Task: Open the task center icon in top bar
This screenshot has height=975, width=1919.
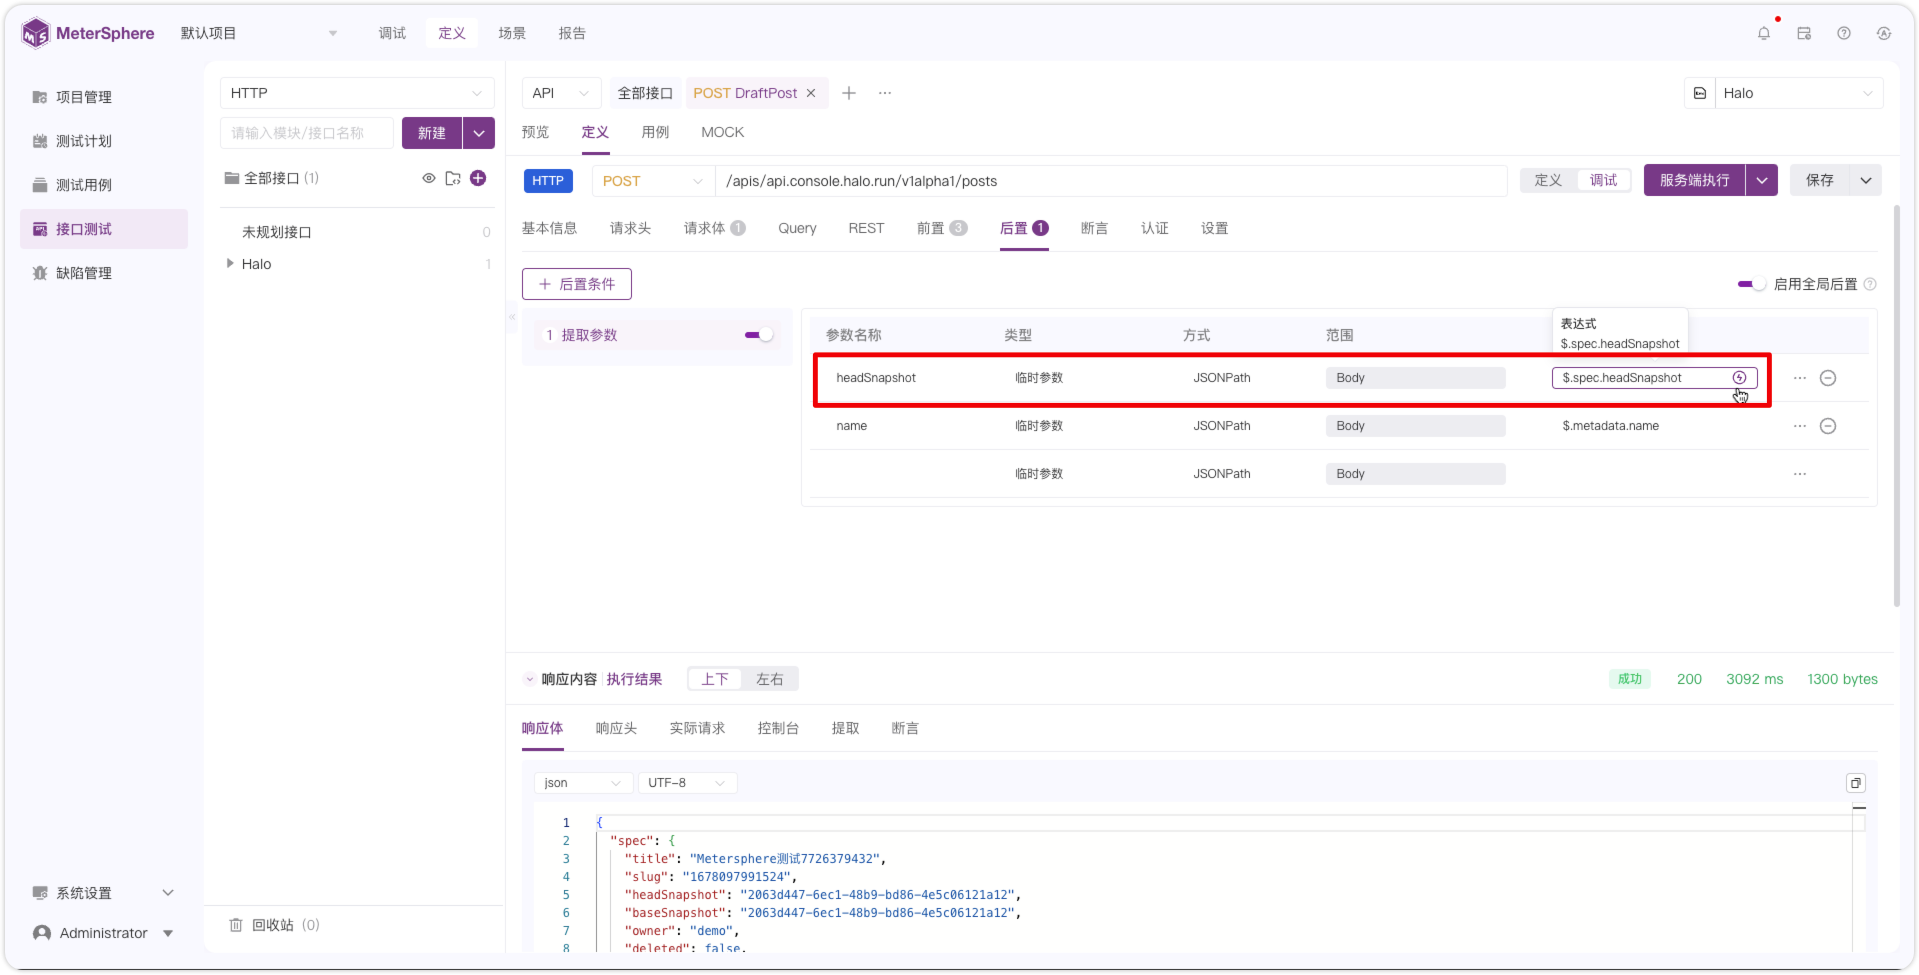Action: (1804, 33)
